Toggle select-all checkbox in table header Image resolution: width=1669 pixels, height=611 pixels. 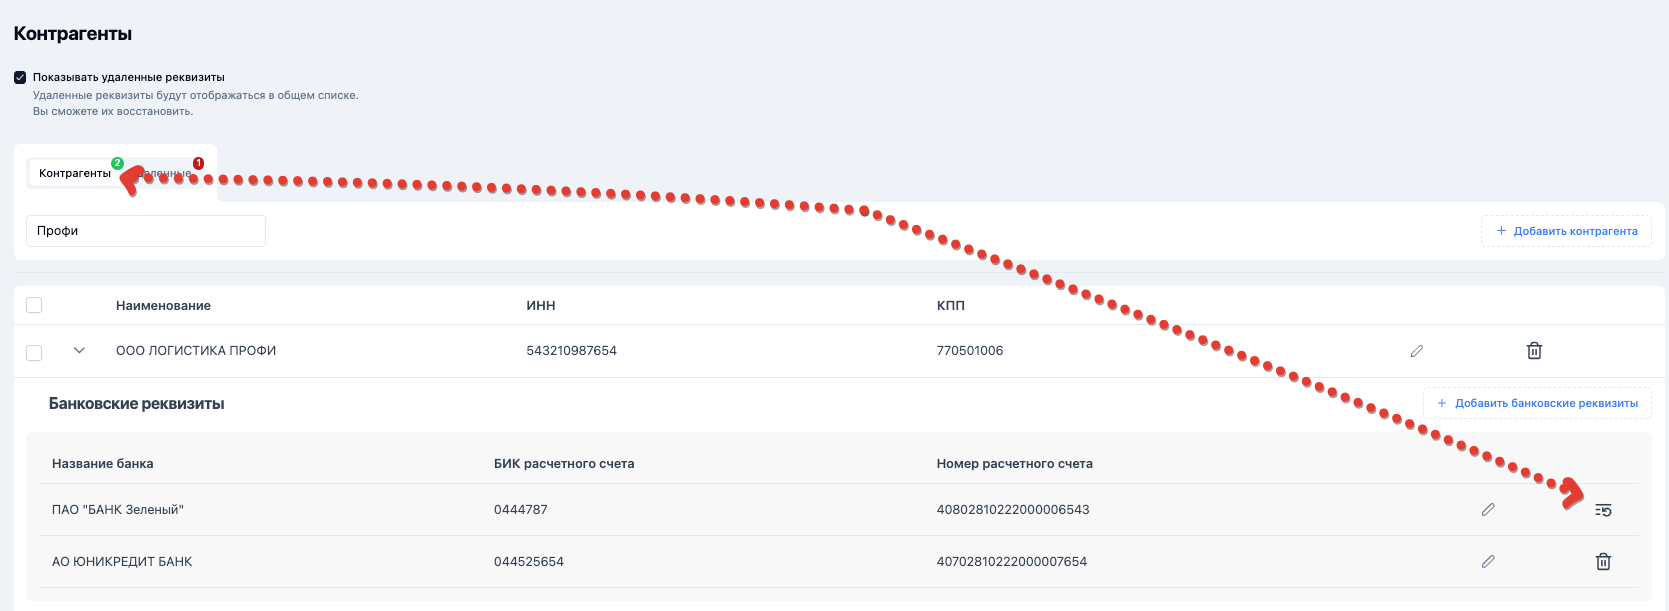(x=34, y=306)
